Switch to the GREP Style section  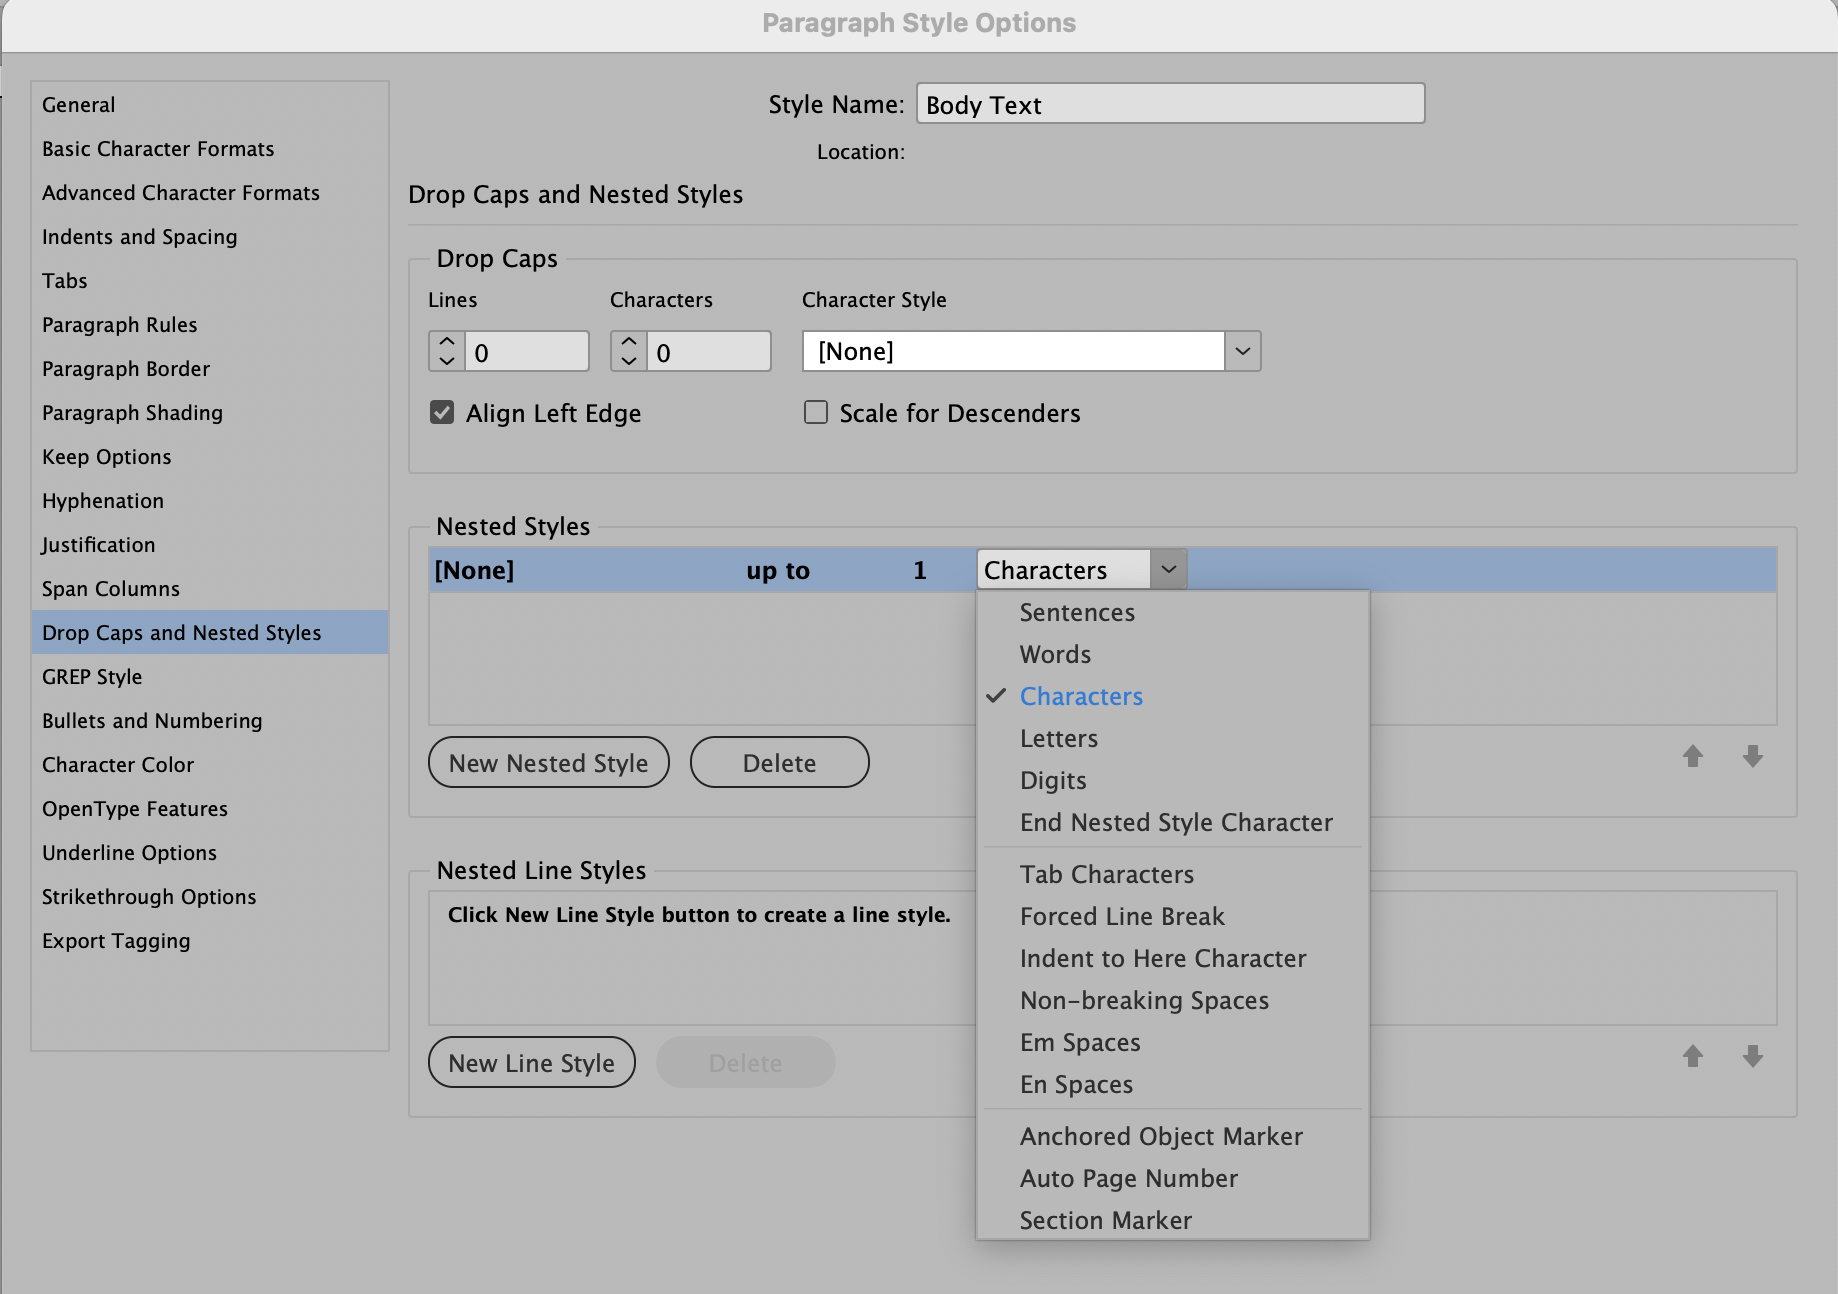[92, 676]
